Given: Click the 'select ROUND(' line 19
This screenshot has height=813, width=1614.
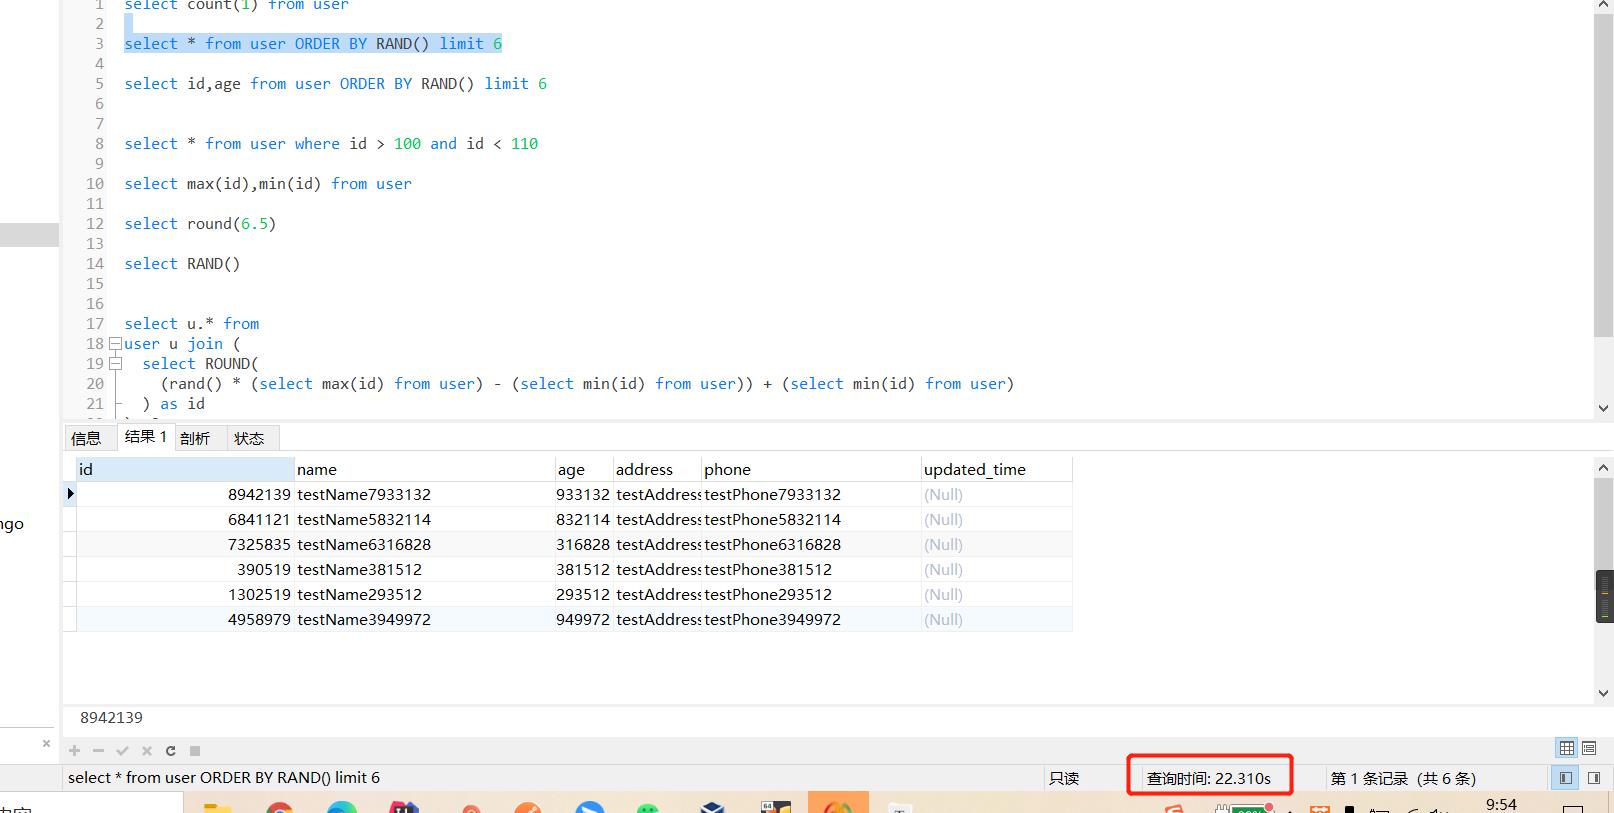Looking at the screenshot, I should 200,363.
